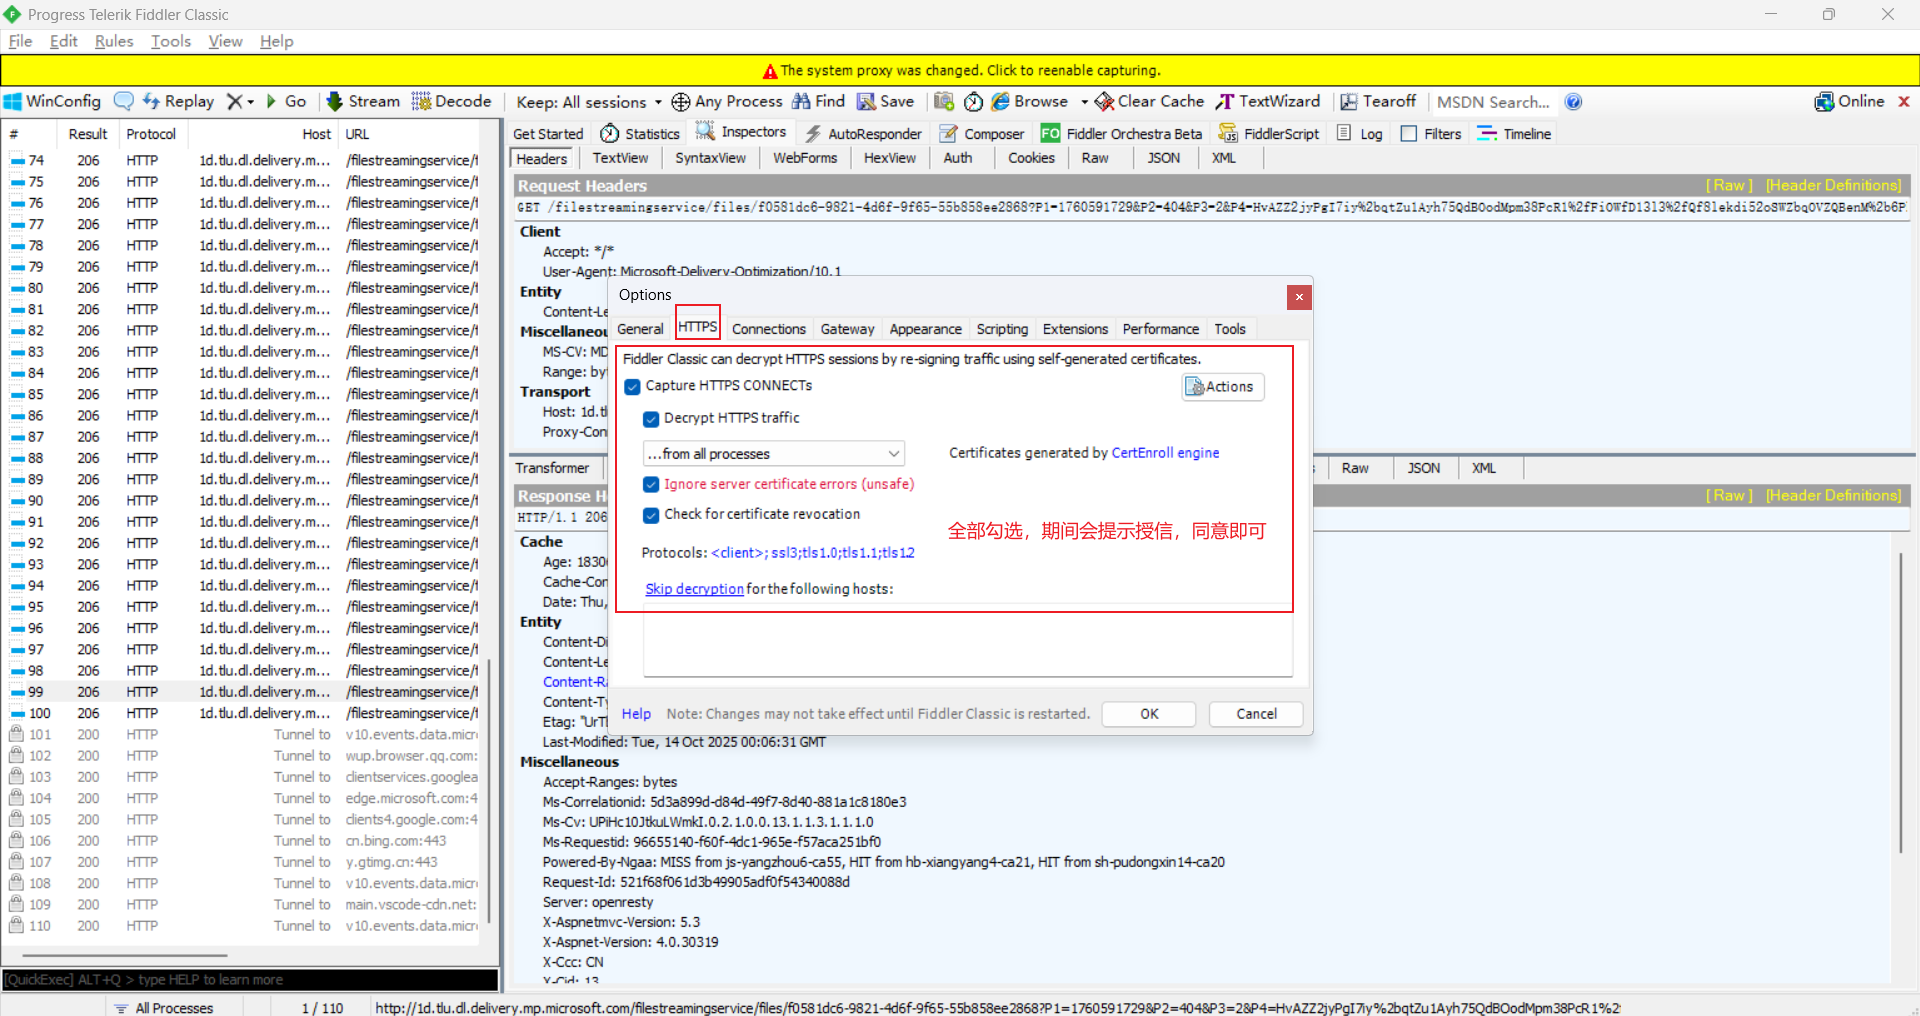Click yellow proxy changed warning bar

point(960,70)
